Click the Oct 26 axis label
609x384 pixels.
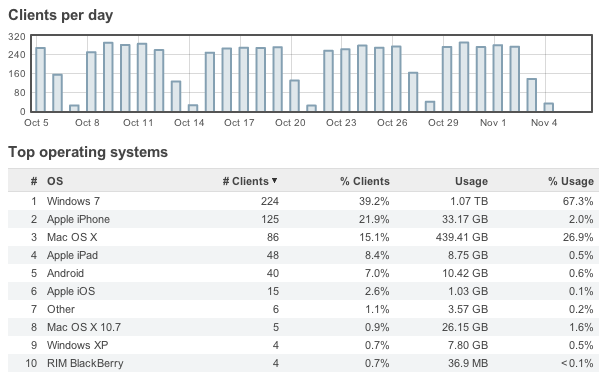392,123
